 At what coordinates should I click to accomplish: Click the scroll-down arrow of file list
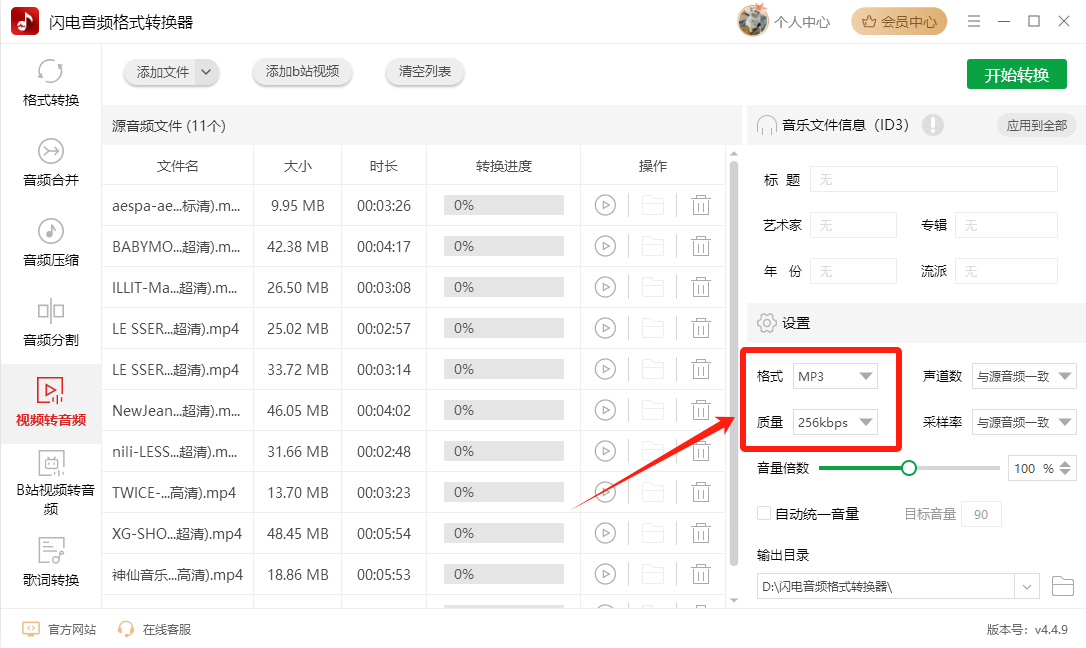coord(734,600)
